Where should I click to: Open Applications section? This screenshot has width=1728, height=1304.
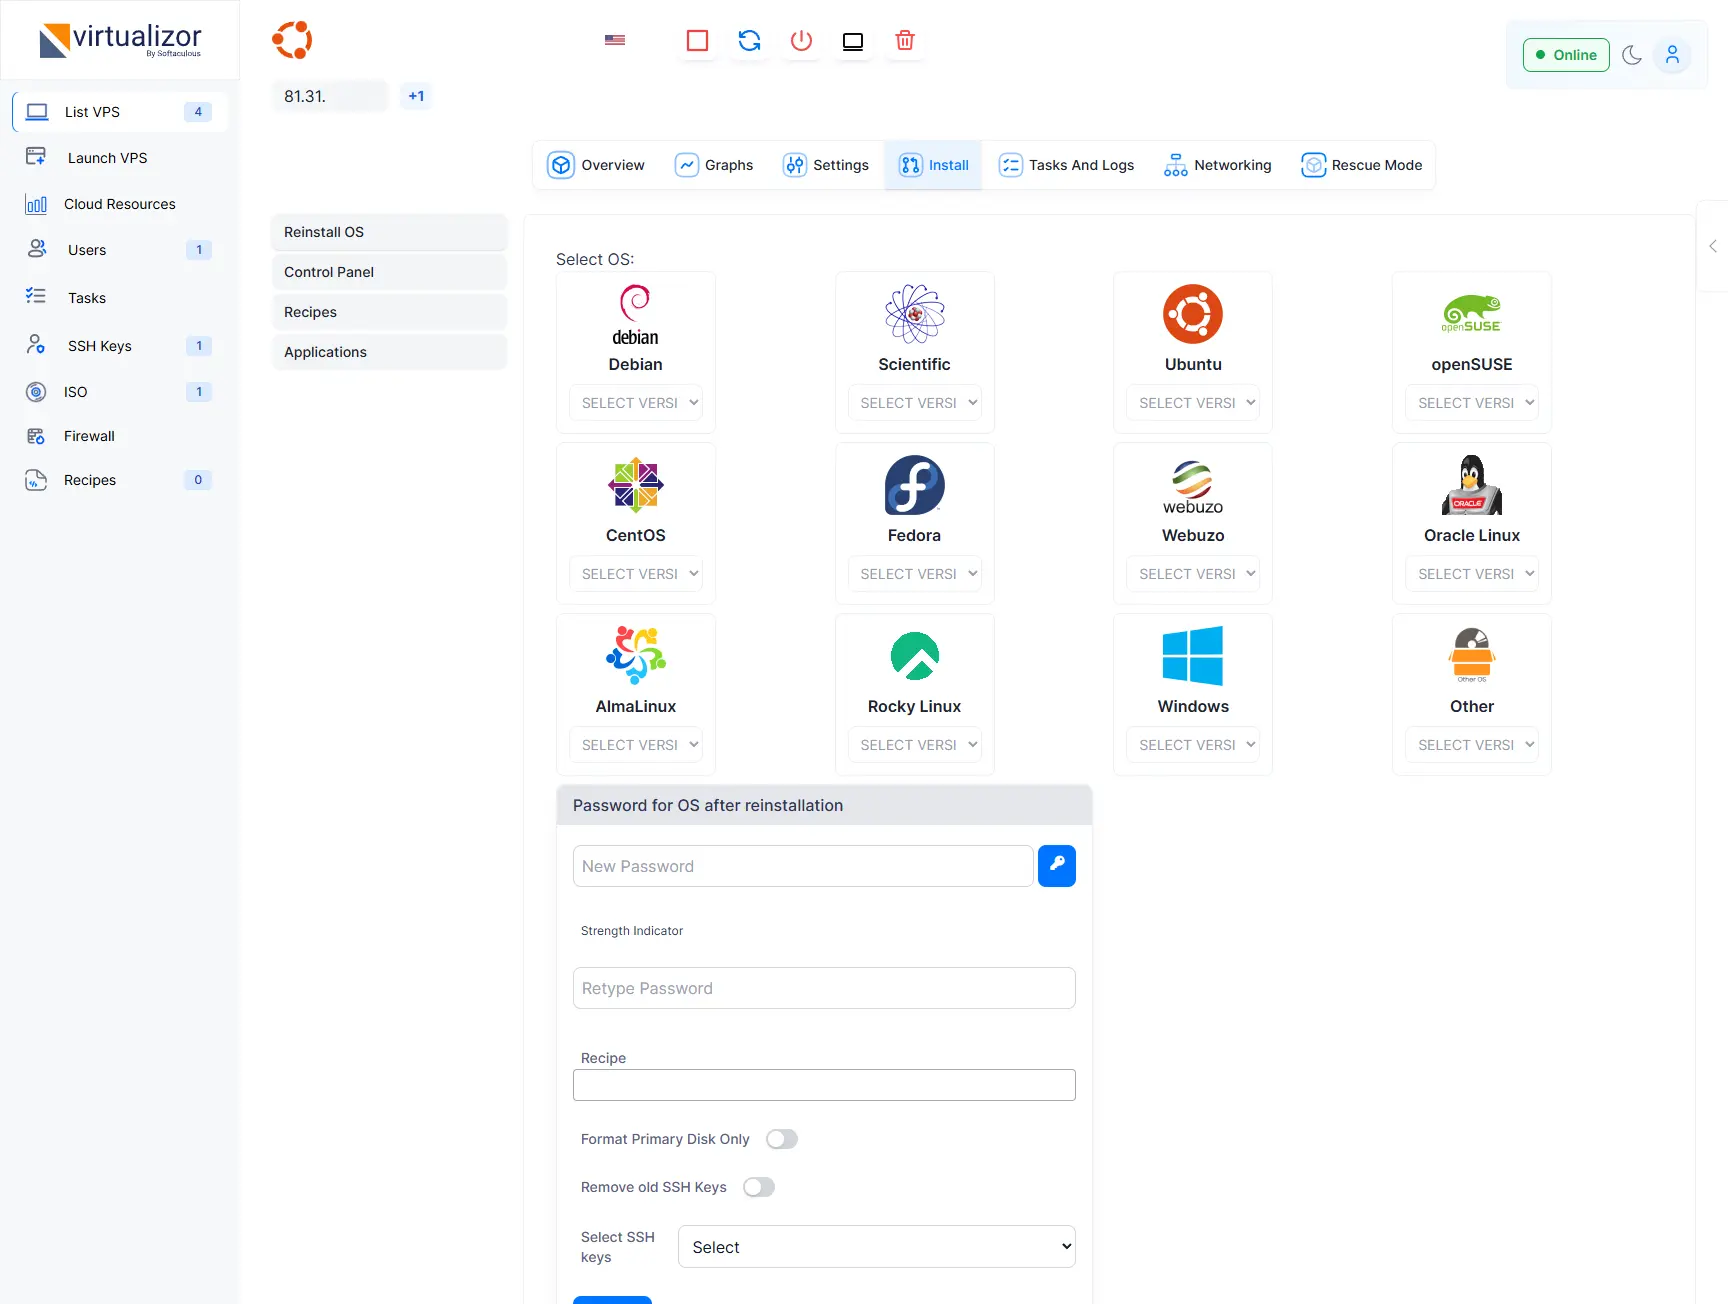[x=389, y=352]
